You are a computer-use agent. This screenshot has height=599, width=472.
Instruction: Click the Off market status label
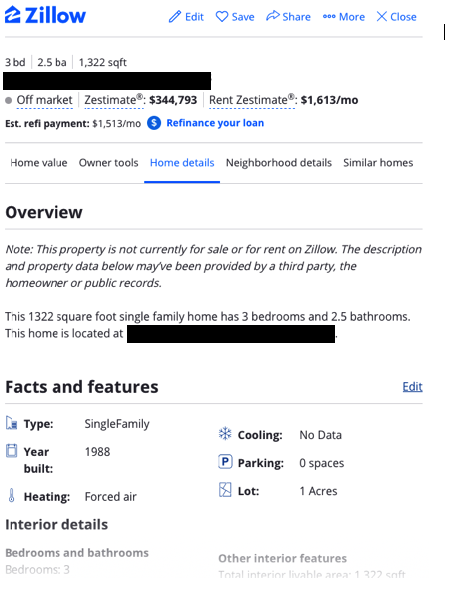(44, 100)
